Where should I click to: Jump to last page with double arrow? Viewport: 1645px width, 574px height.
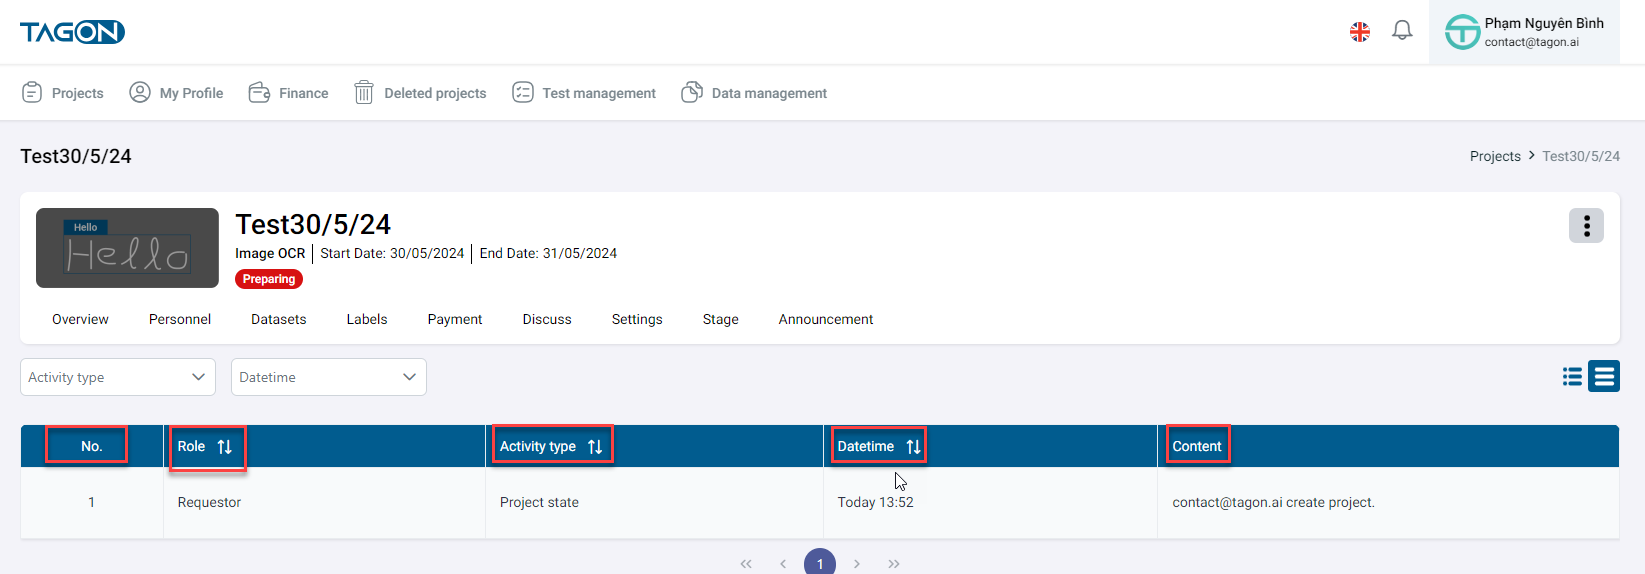click(894, 564)
